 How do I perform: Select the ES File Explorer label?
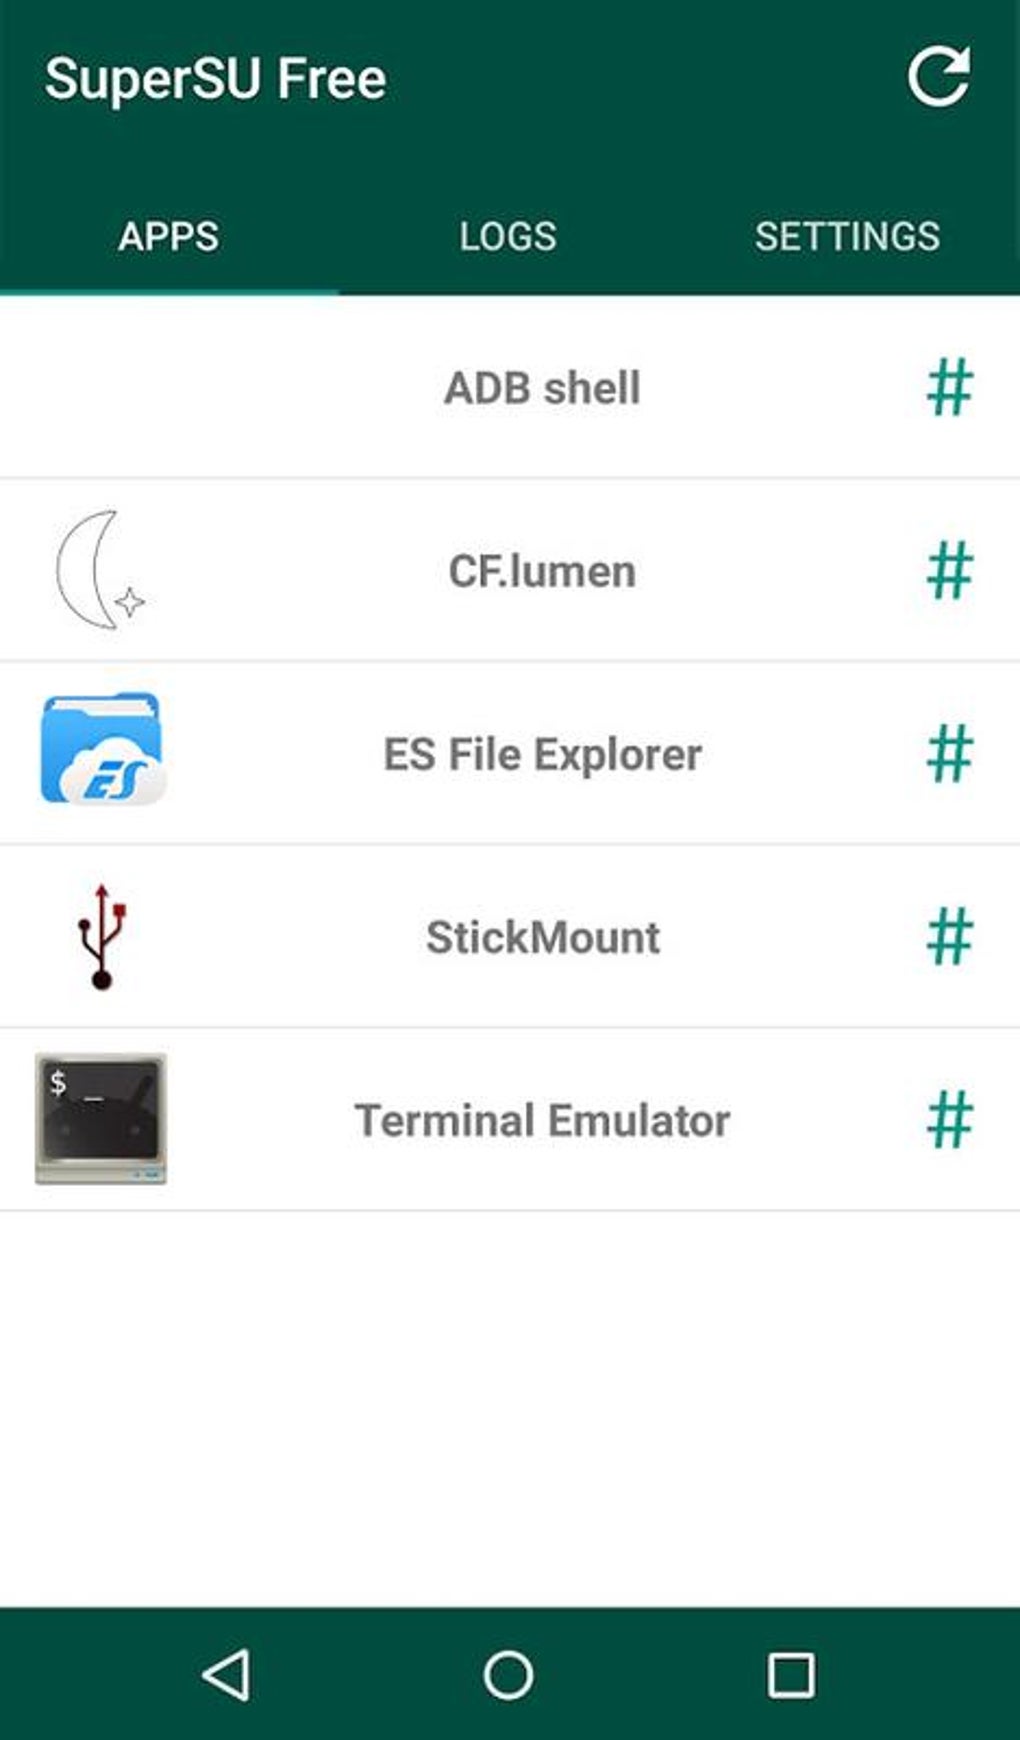[x=542, y=754]
